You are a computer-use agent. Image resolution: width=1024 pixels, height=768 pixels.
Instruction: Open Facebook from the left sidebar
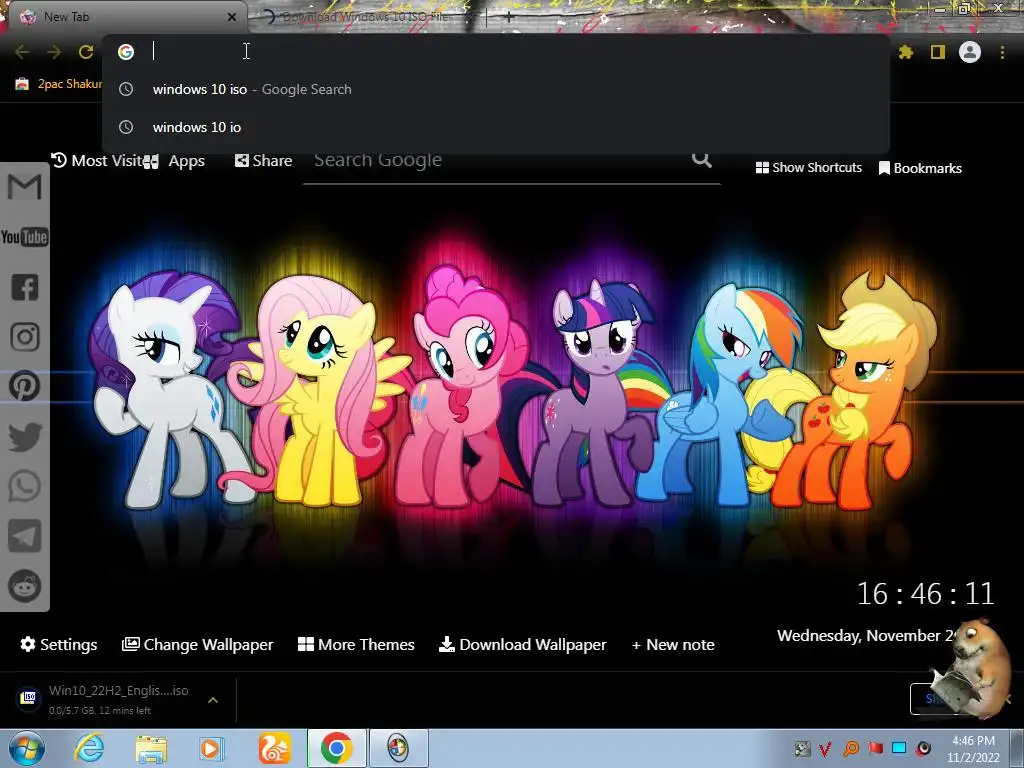point(25,287)
